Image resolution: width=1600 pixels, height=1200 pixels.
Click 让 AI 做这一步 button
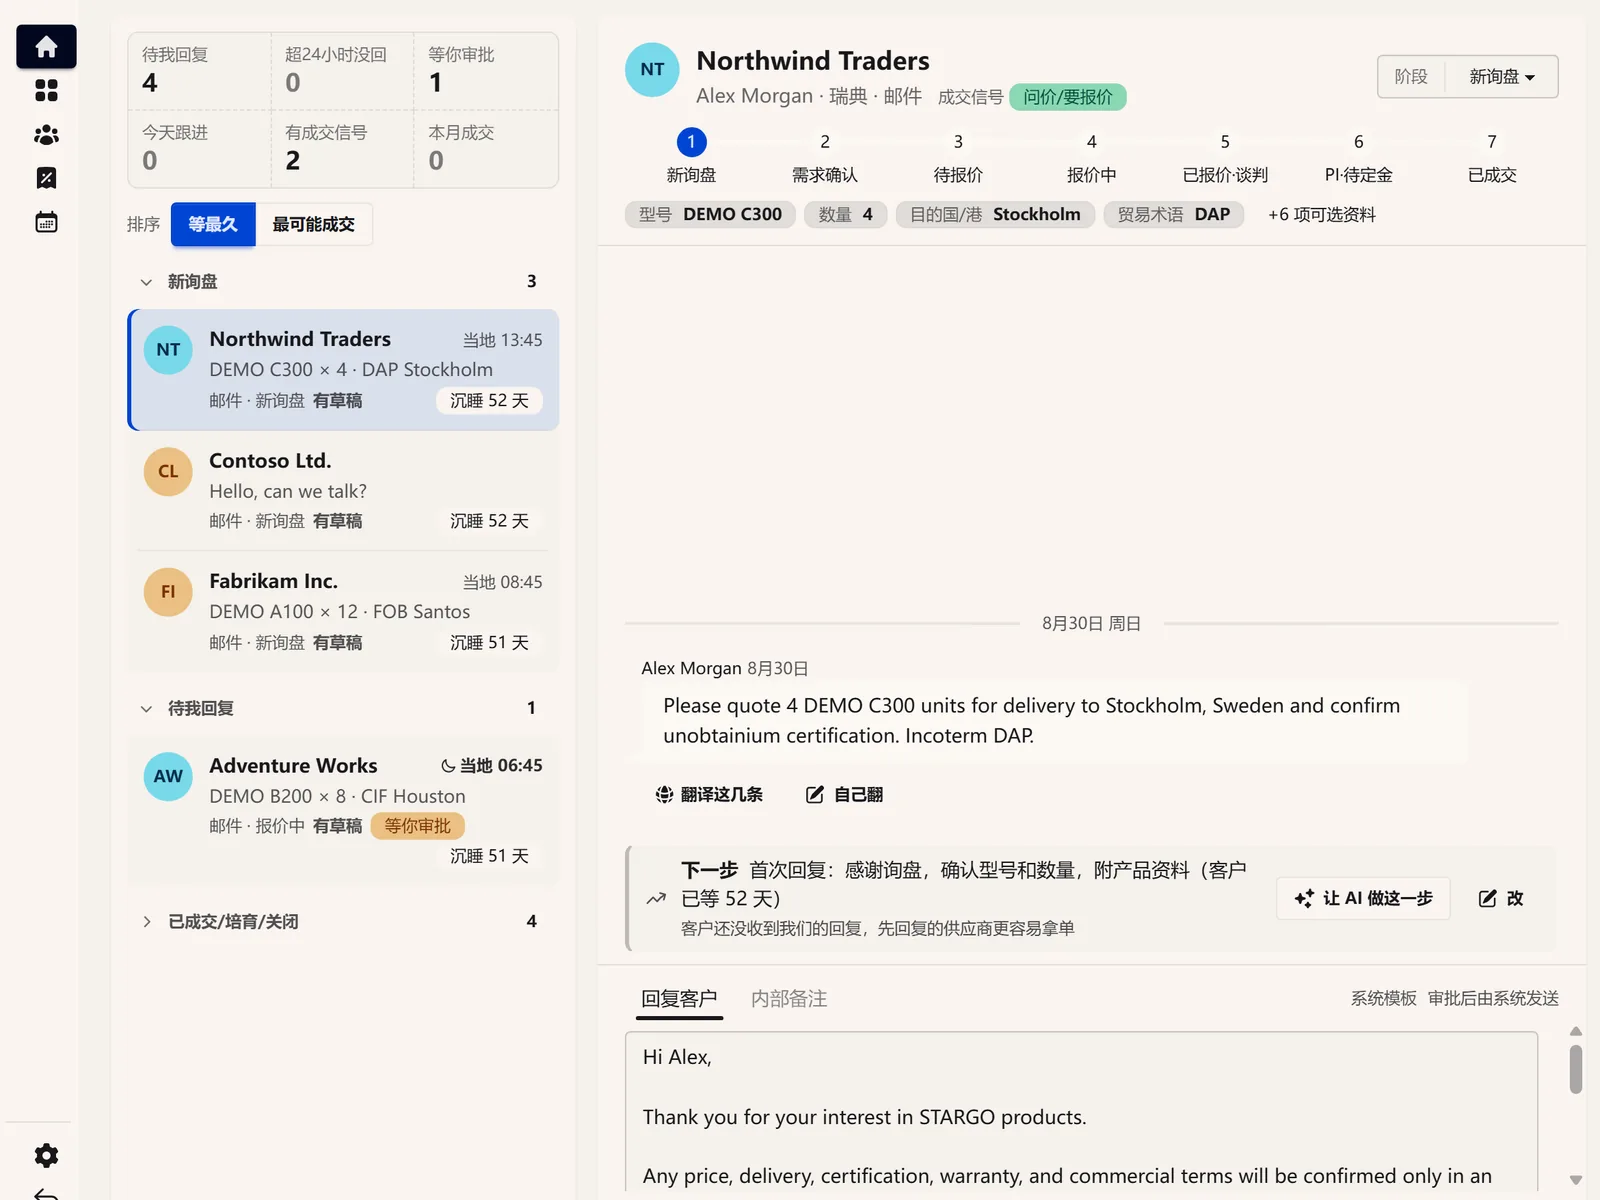pyautogui.click(x=1364, y=898)
